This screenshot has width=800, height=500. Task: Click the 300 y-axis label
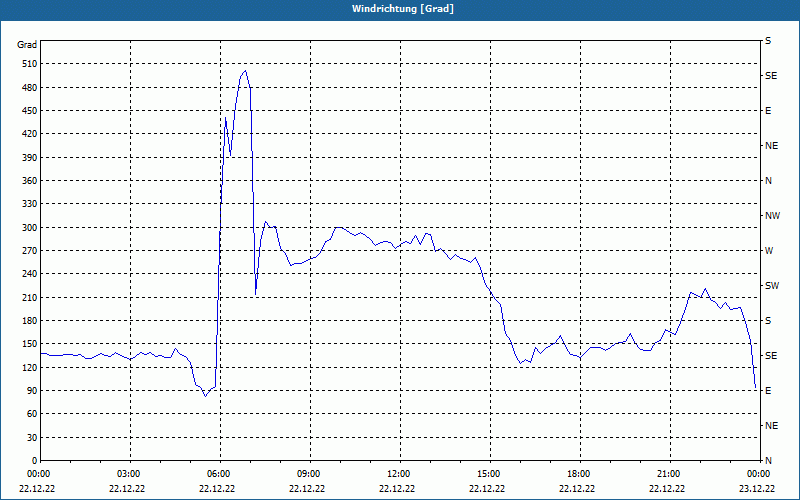pos(31,228)
